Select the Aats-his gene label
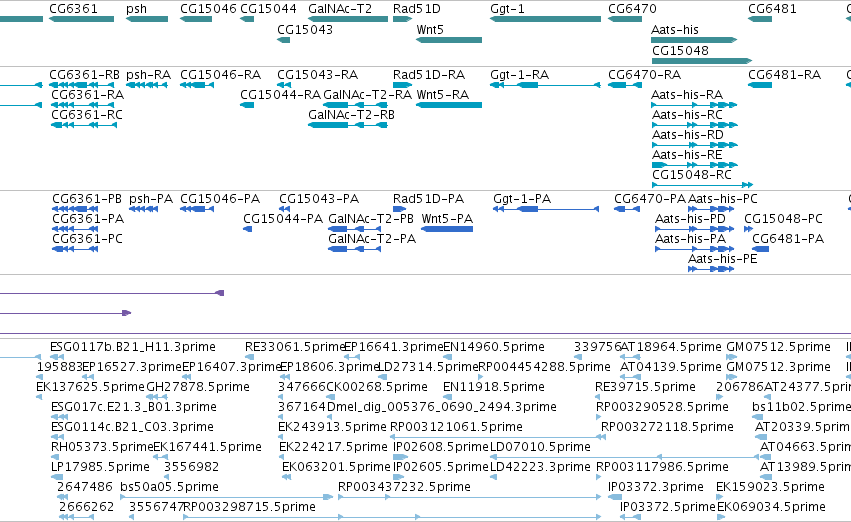Viewport: 851px width, 522px height. click(675, 29)
